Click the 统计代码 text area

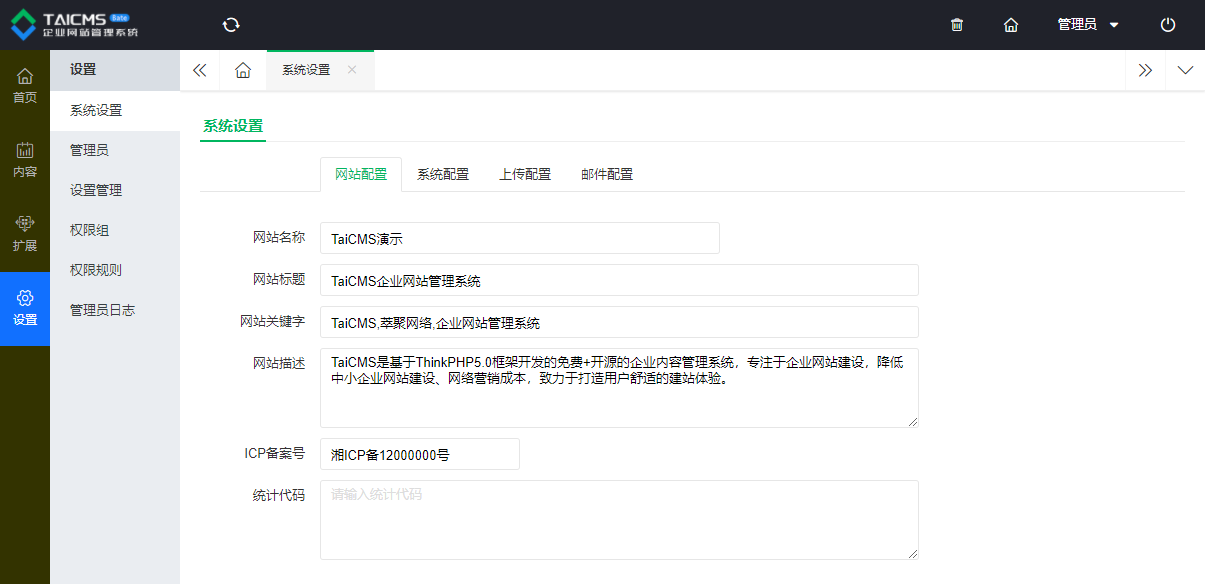(619, 519)
